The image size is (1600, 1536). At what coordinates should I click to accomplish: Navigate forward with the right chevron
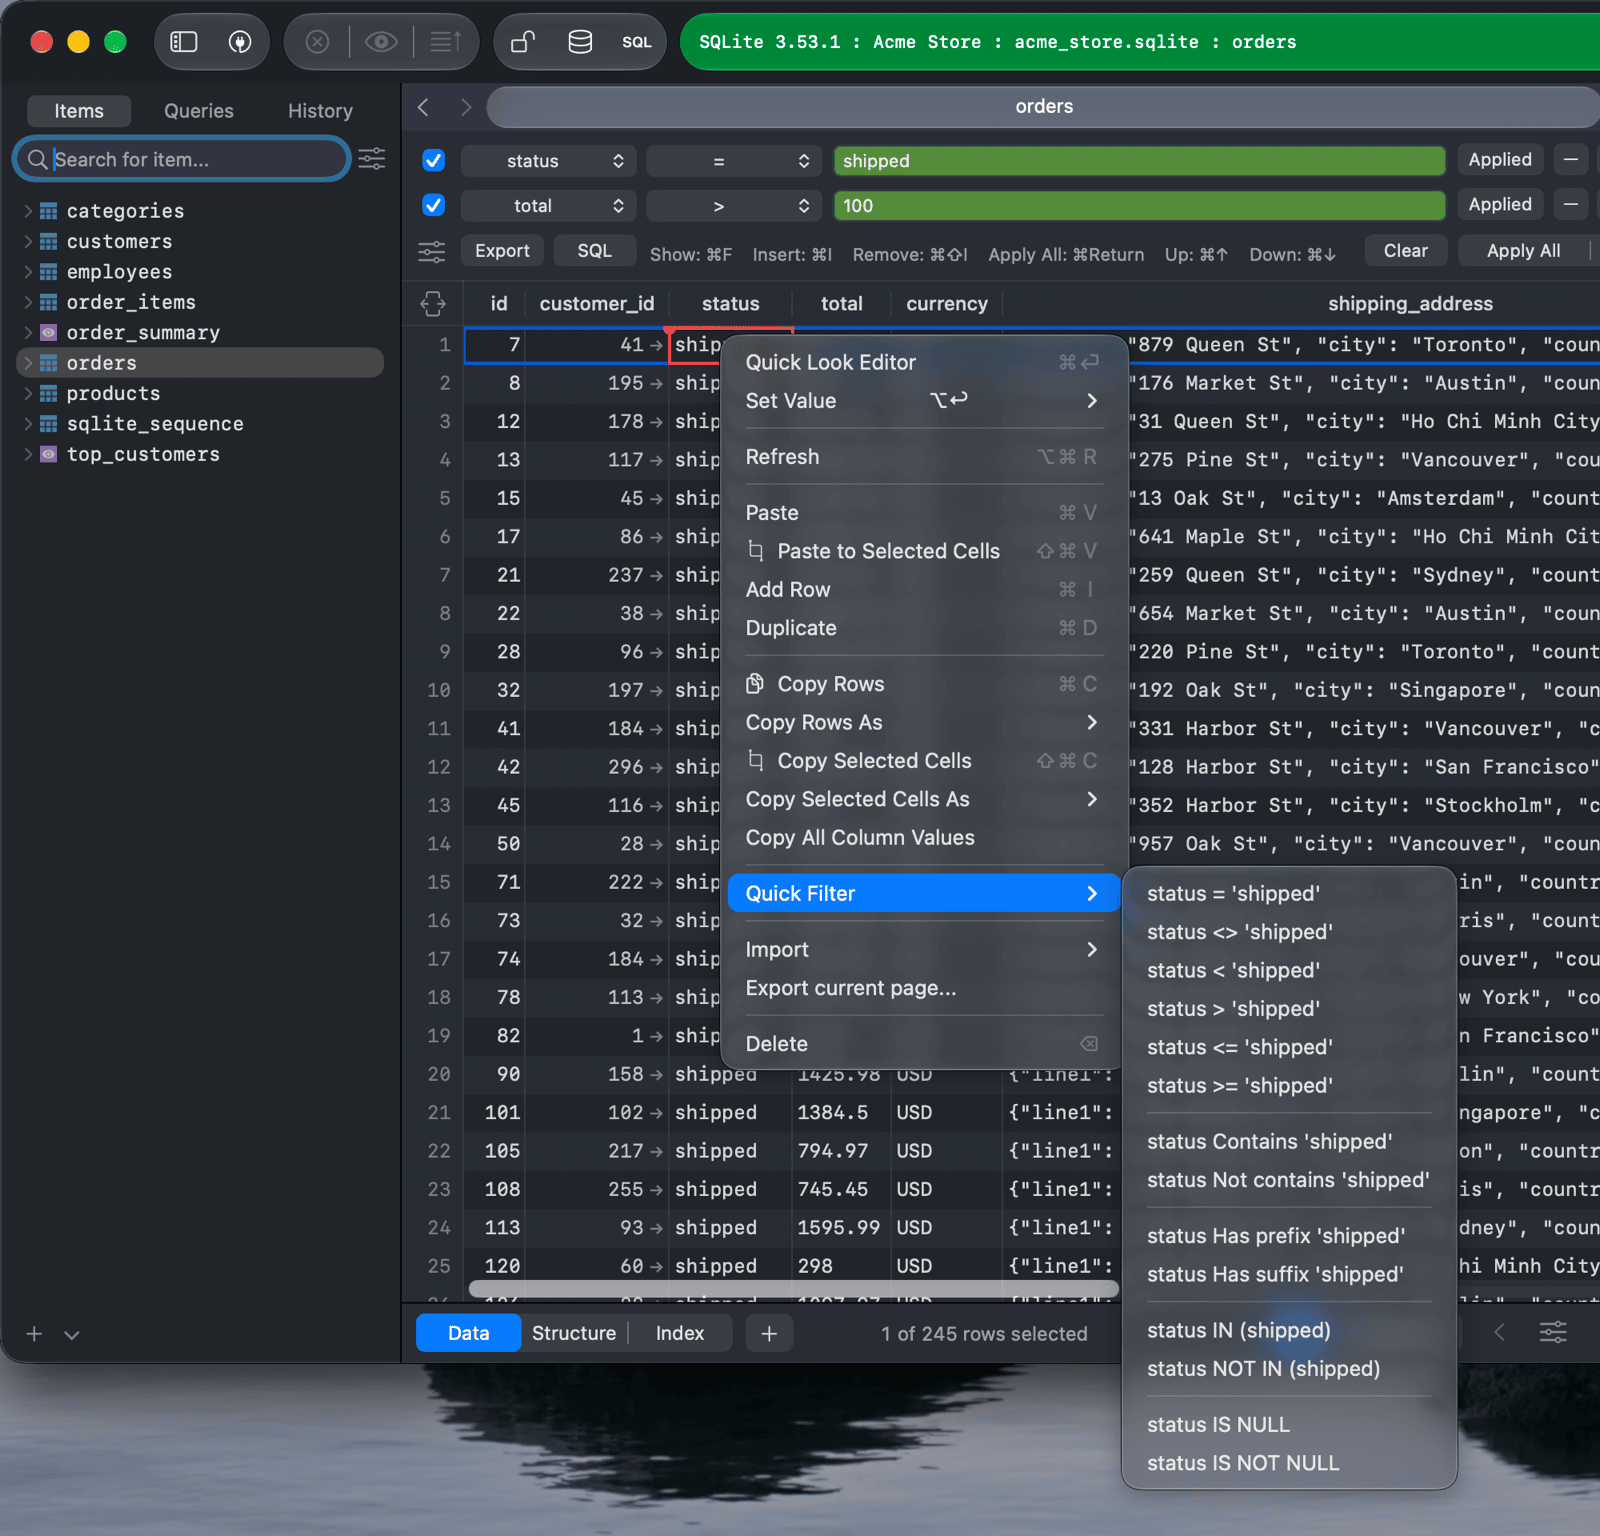pyautogui.click(x=466, y=107)
